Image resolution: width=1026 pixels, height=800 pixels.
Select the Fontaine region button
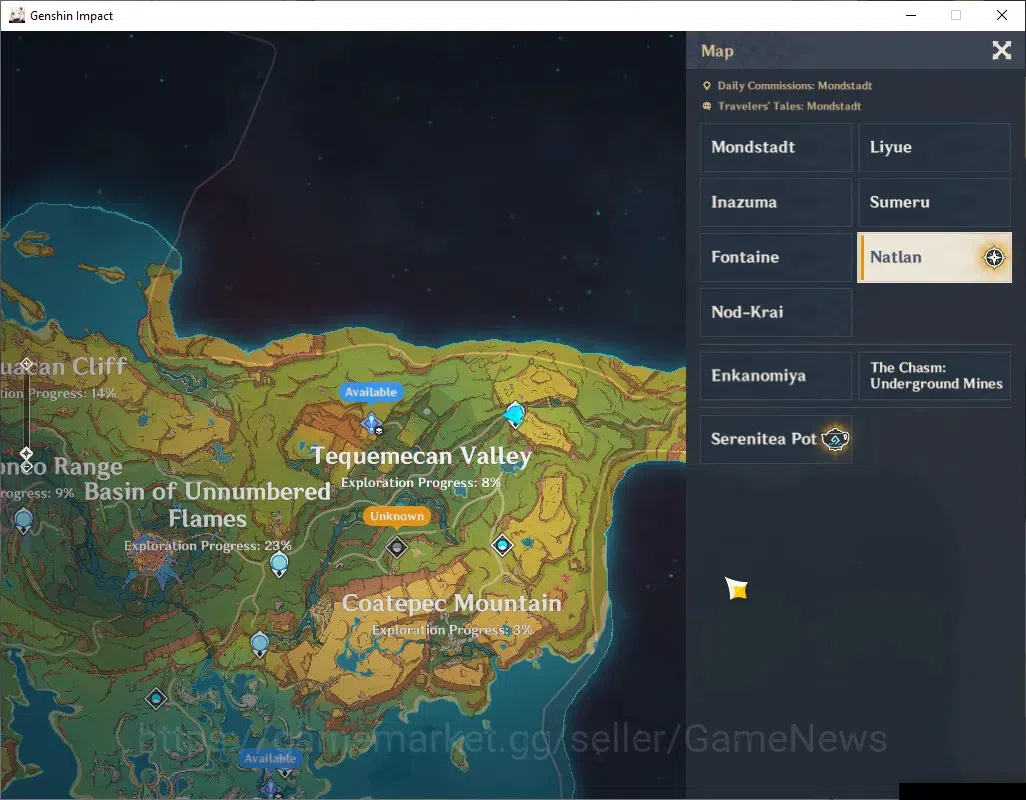click(x=775, y=257)
